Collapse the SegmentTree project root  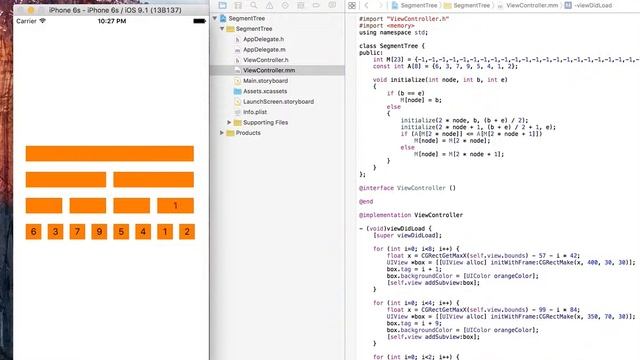[215, 18]
